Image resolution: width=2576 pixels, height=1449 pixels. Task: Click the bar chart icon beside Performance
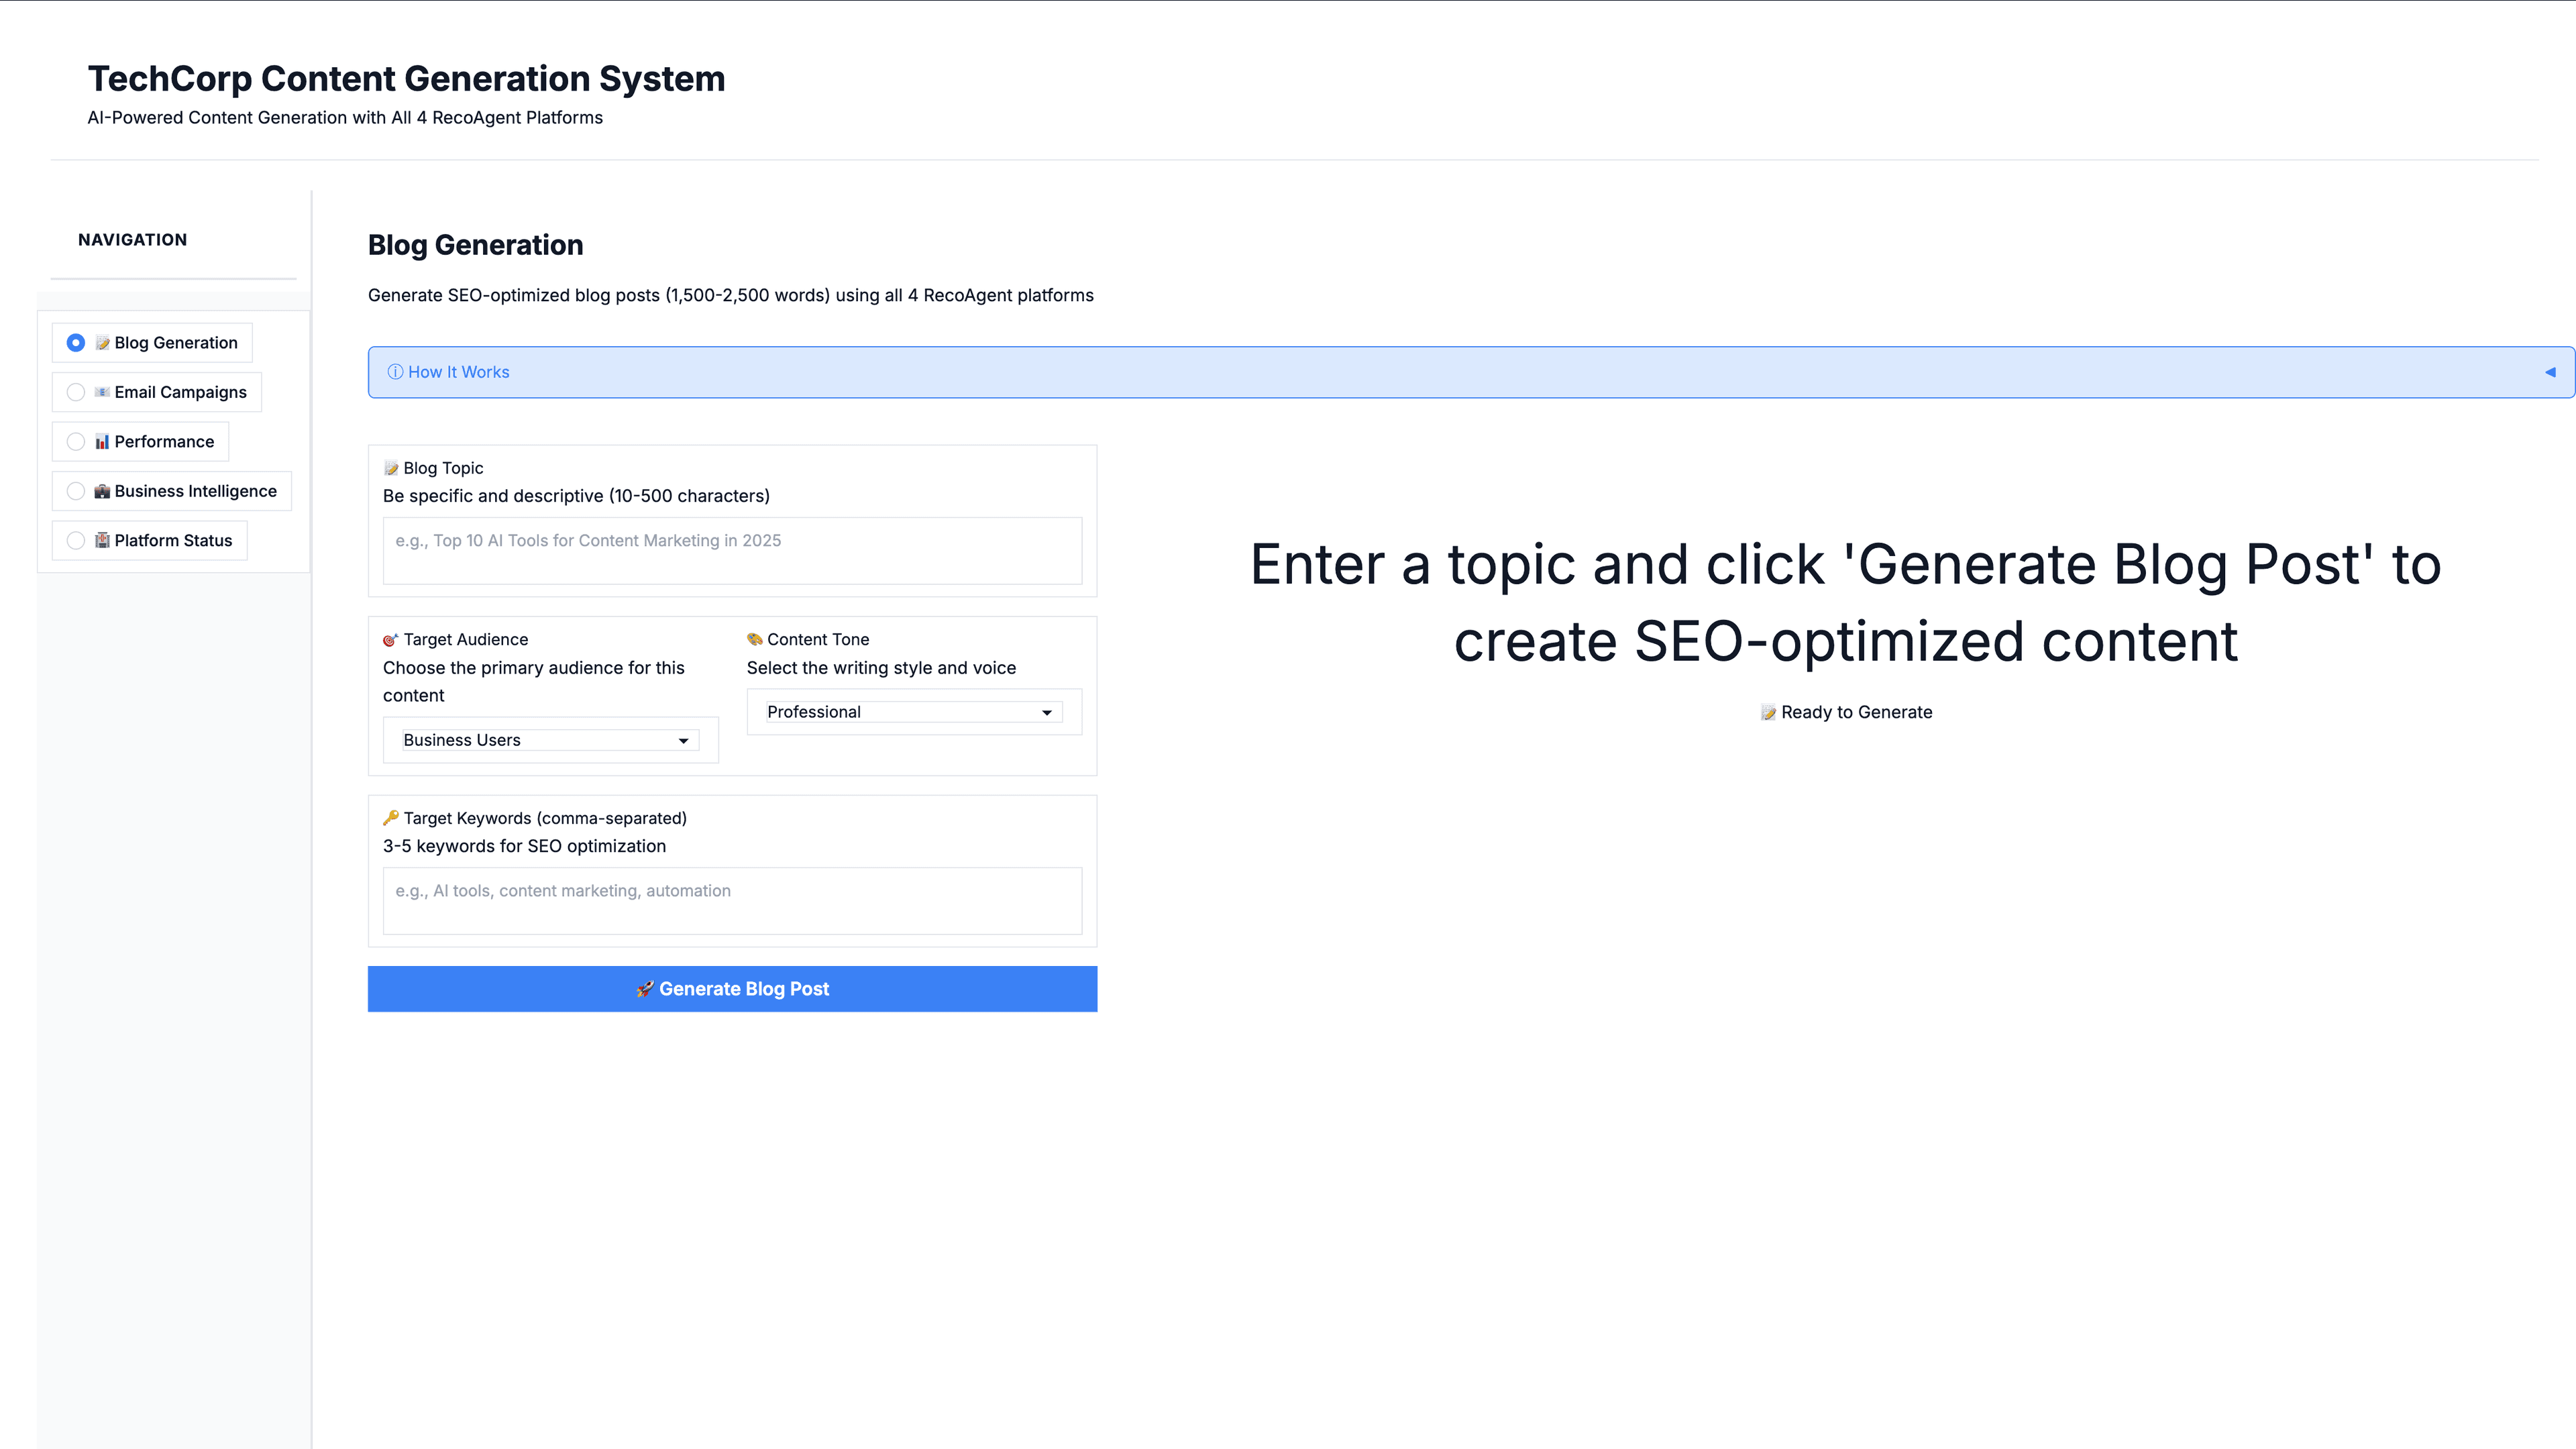102,442
